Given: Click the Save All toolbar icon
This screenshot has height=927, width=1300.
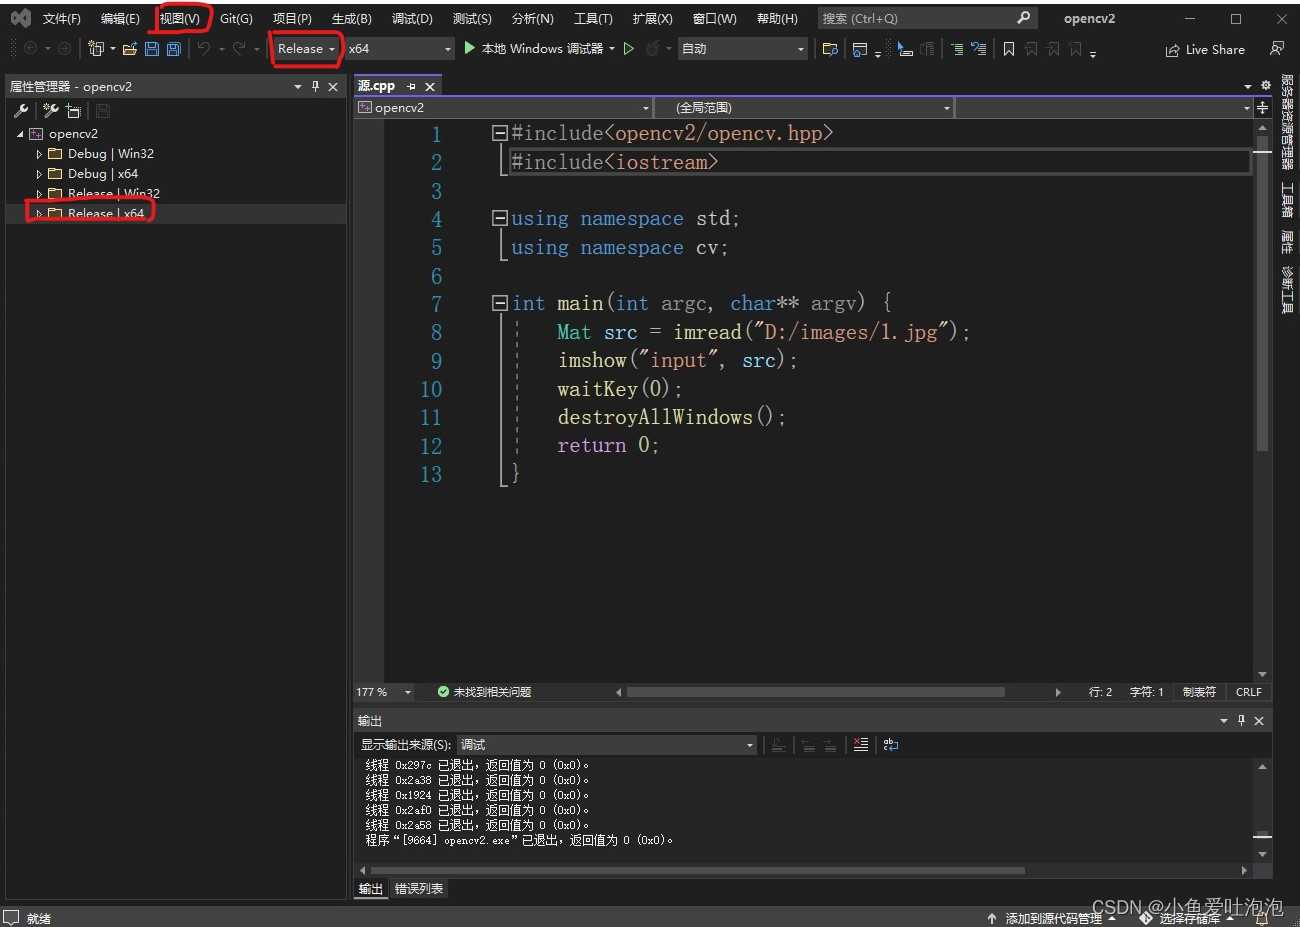Looking at the screenshot, I should pyautogui.click(x=174, y=49).
